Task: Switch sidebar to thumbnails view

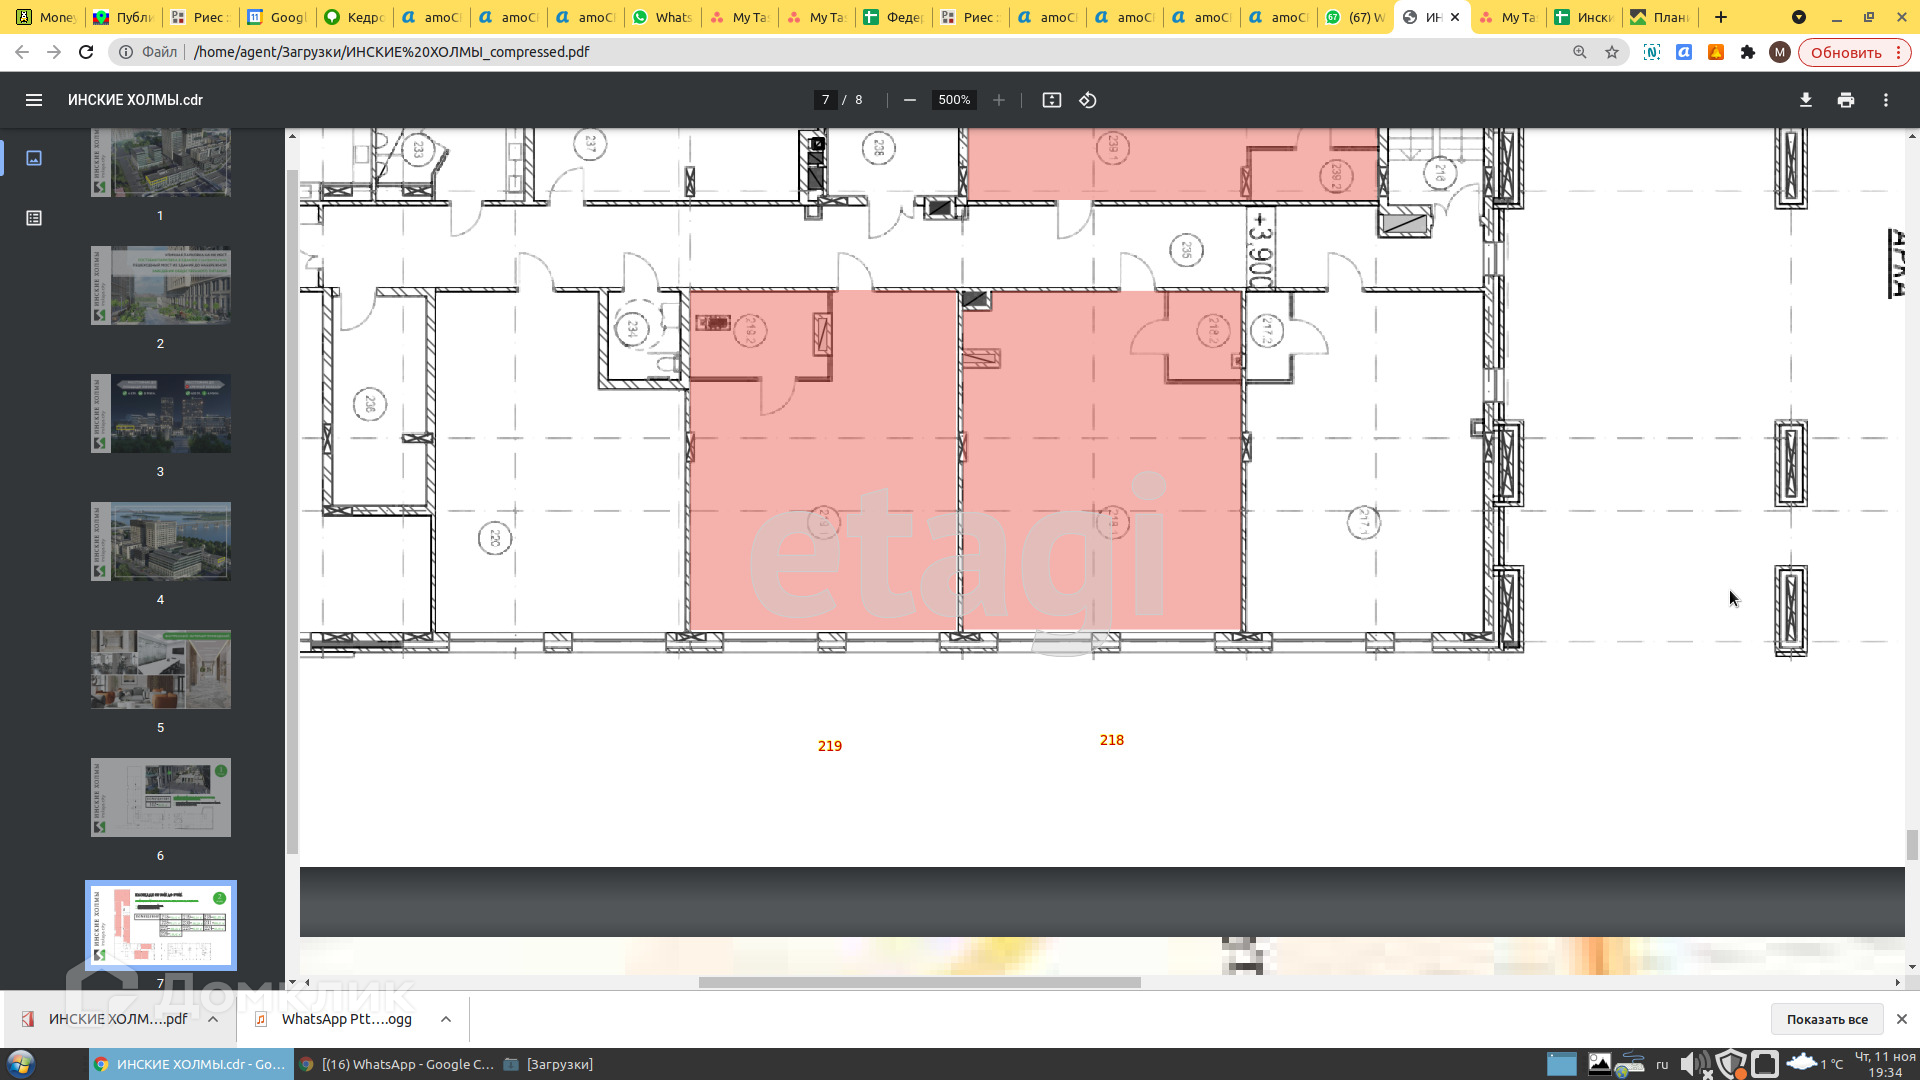Action: click(x=34, y=158)
